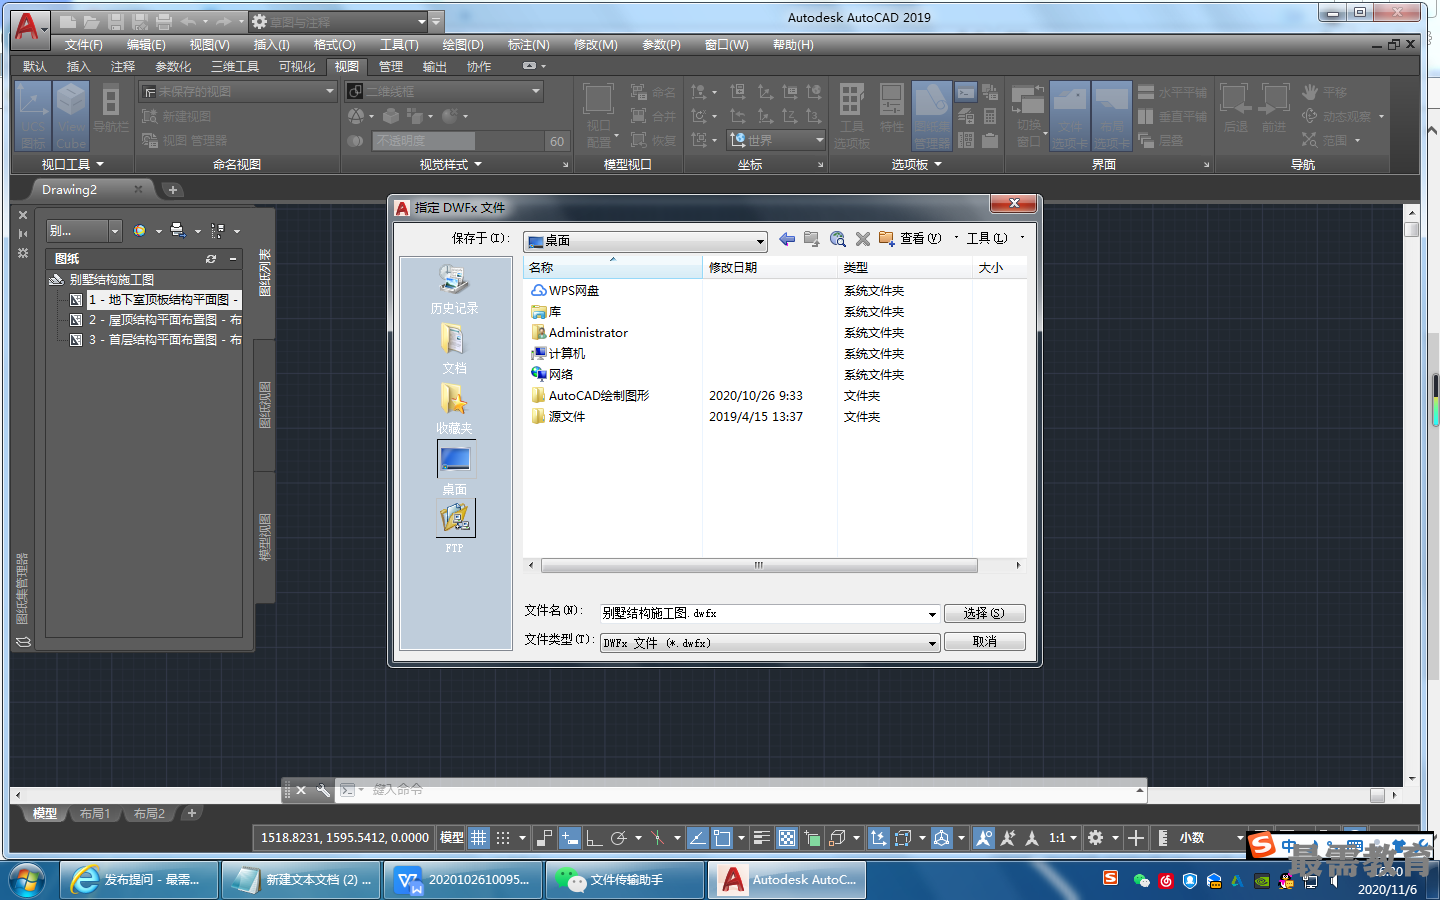The width and height of the screenshot is (1440, 900).
Task: Click publish to DWFx icon in sheet set panel
Action: pos(140,231)
